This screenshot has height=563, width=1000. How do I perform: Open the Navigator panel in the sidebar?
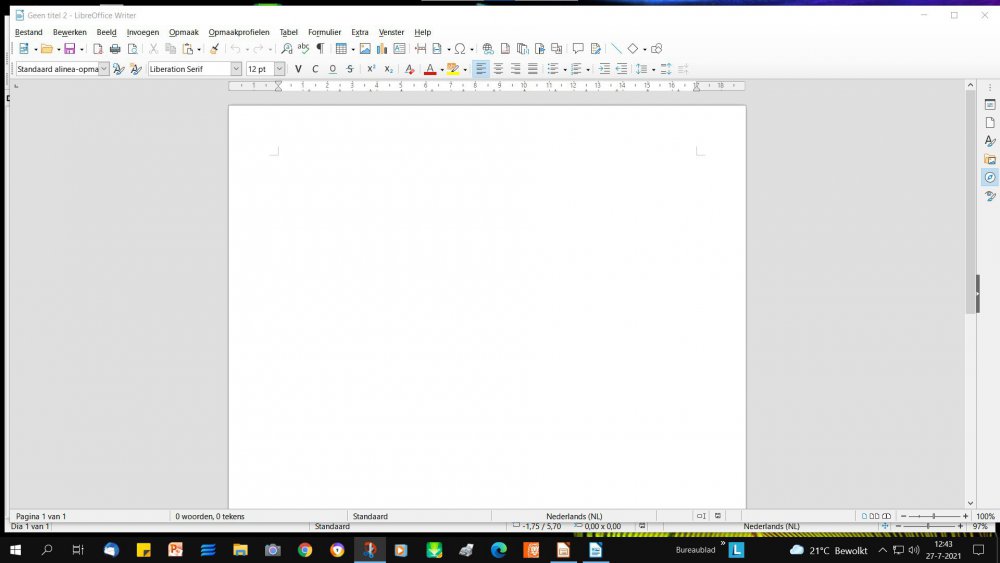point(990,177)
